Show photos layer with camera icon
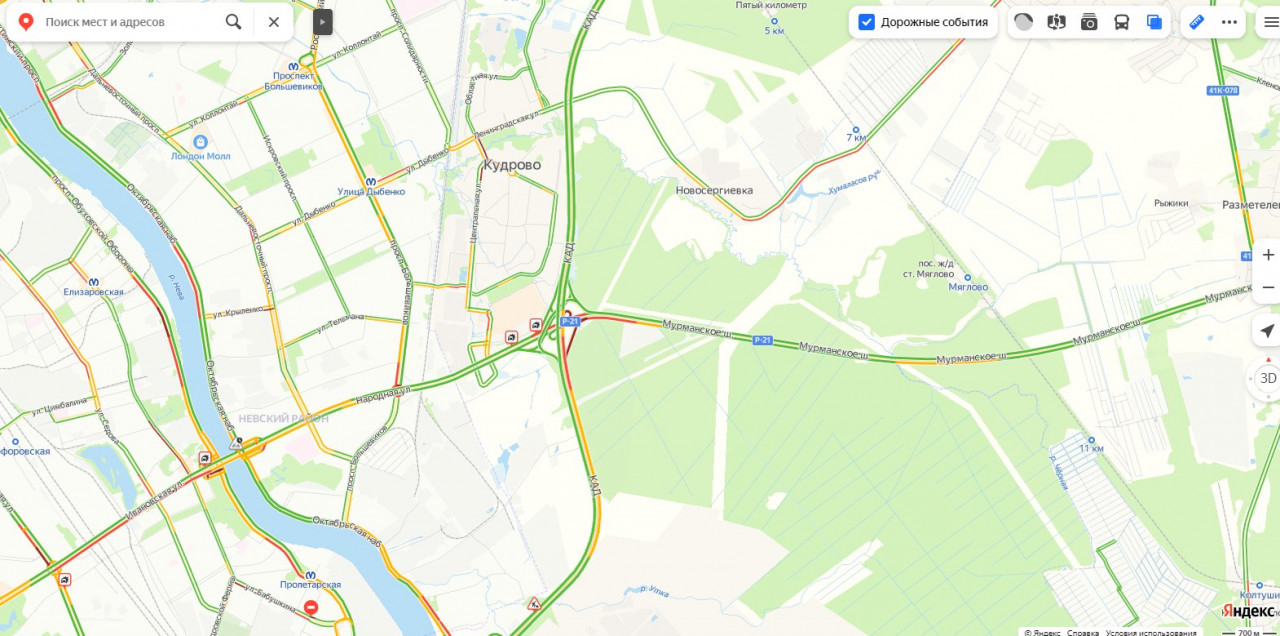1280x636 pixels. (x=1089, y=22)
